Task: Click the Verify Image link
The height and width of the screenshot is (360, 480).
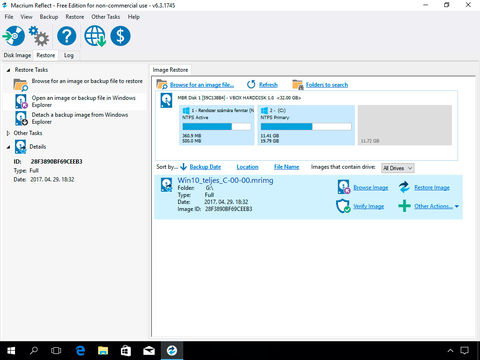Action: [368, 206]
